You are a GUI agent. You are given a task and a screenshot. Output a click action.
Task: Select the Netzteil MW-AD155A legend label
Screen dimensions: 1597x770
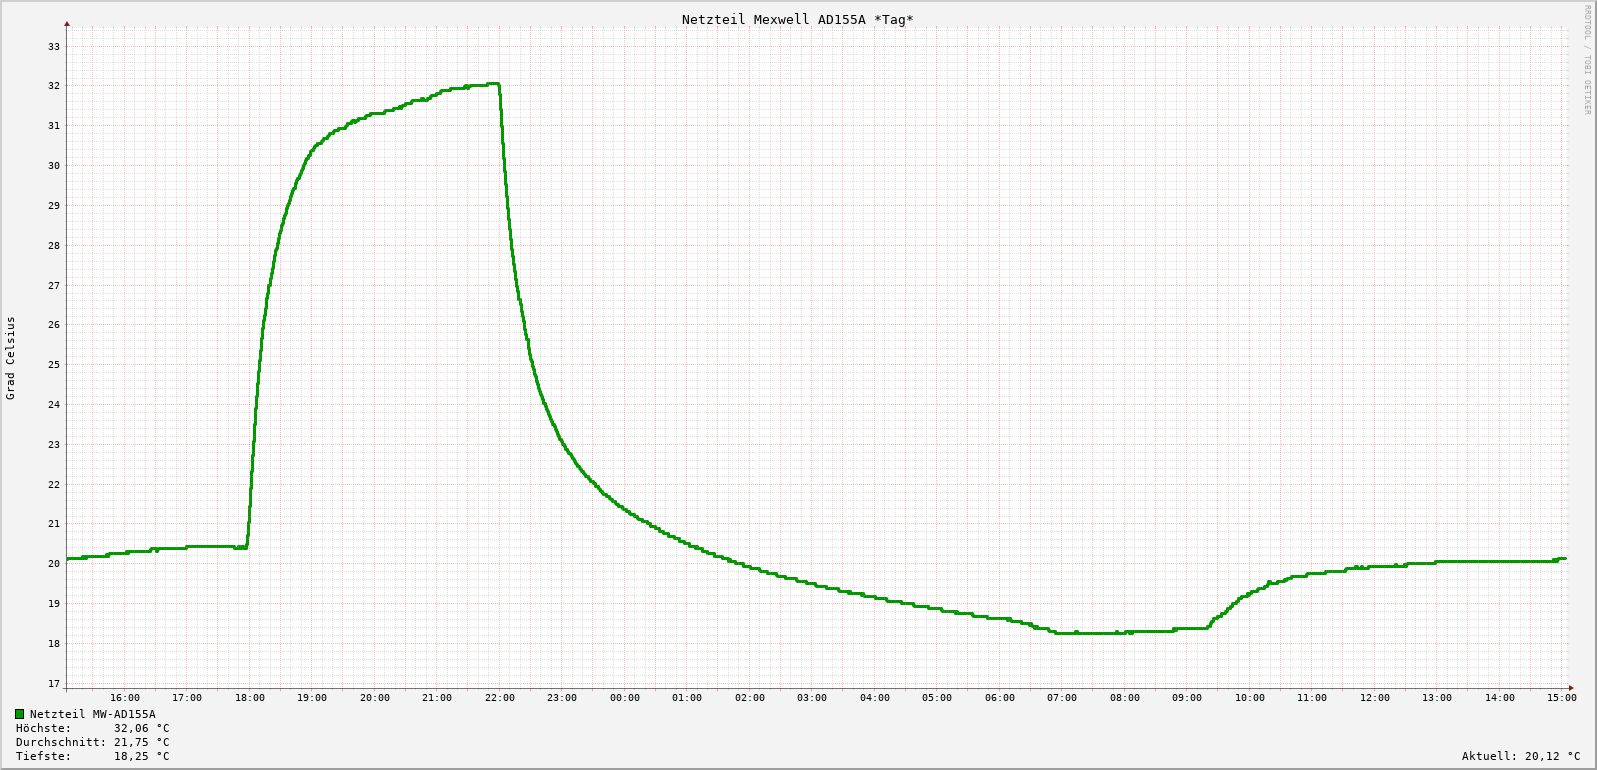[92, 714]
